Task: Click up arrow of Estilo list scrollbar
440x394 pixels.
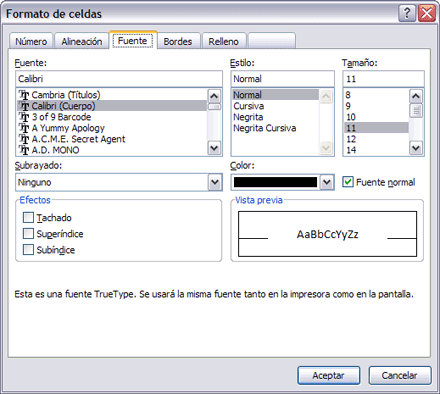Action: tap(326, 96)
